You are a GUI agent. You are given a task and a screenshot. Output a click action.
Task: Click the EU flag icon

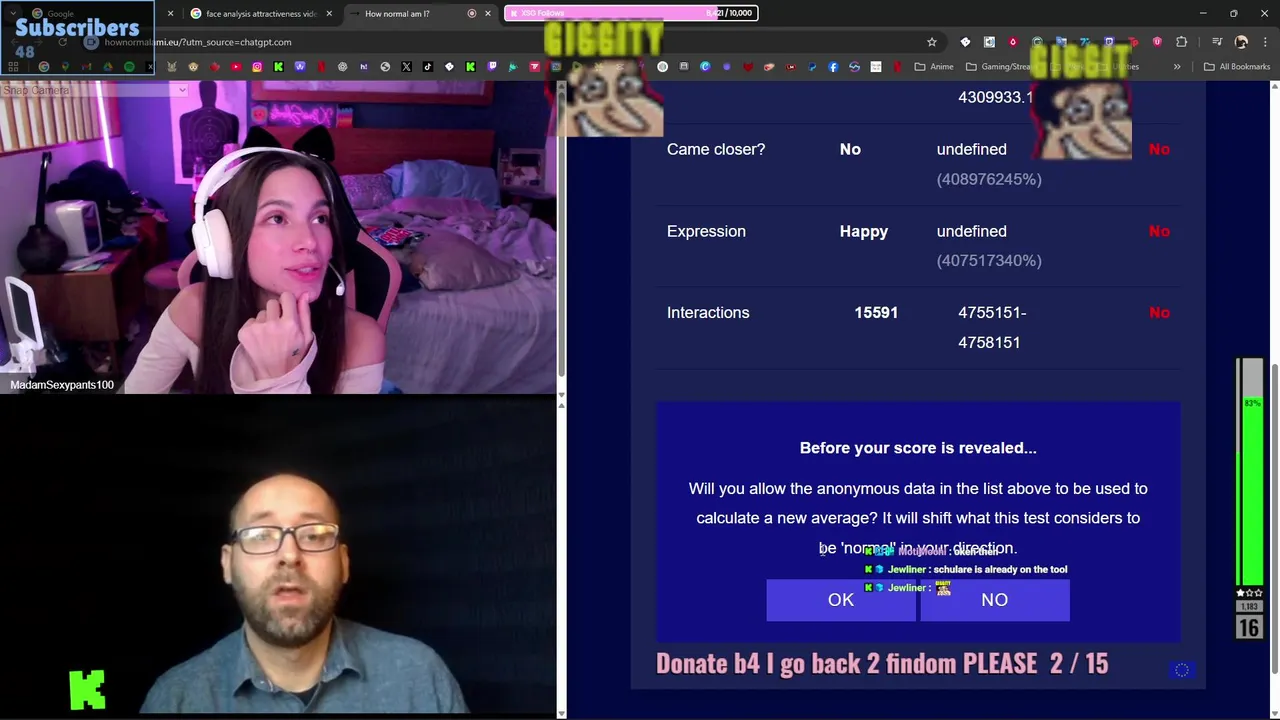click(x=1182, y=670)
